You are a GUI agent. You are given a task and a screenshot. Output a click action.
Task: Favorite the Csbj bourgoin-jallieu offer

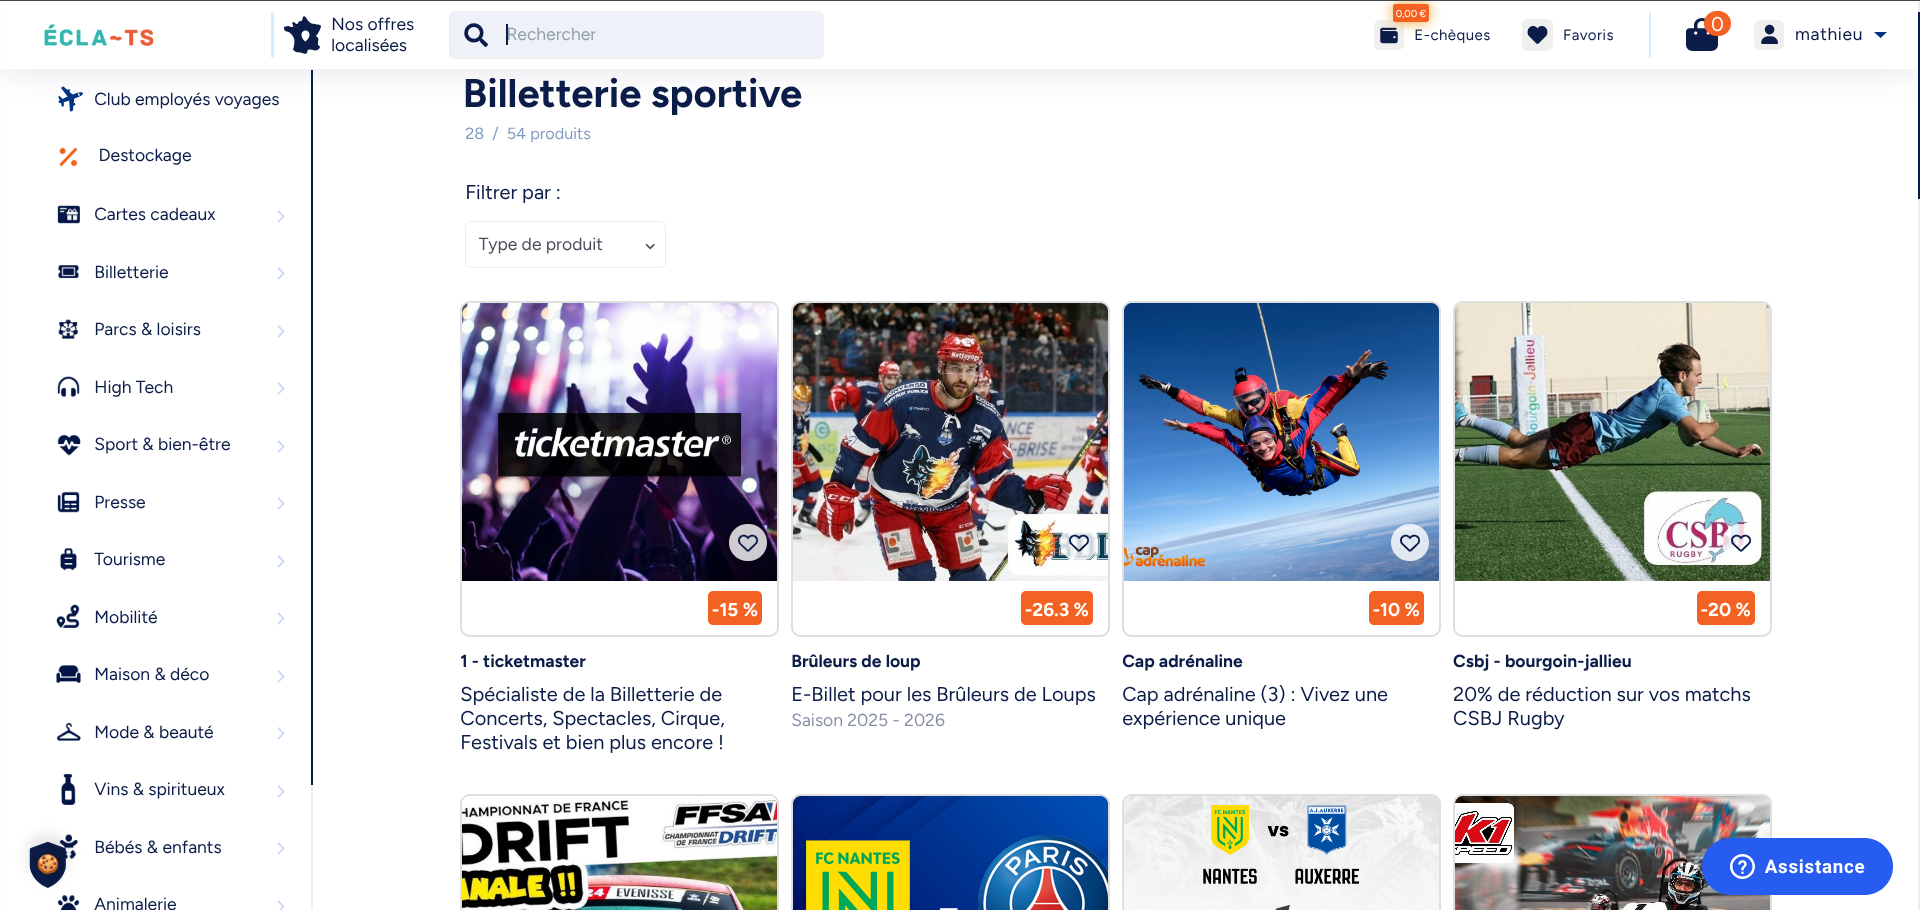click(1741, 542)
